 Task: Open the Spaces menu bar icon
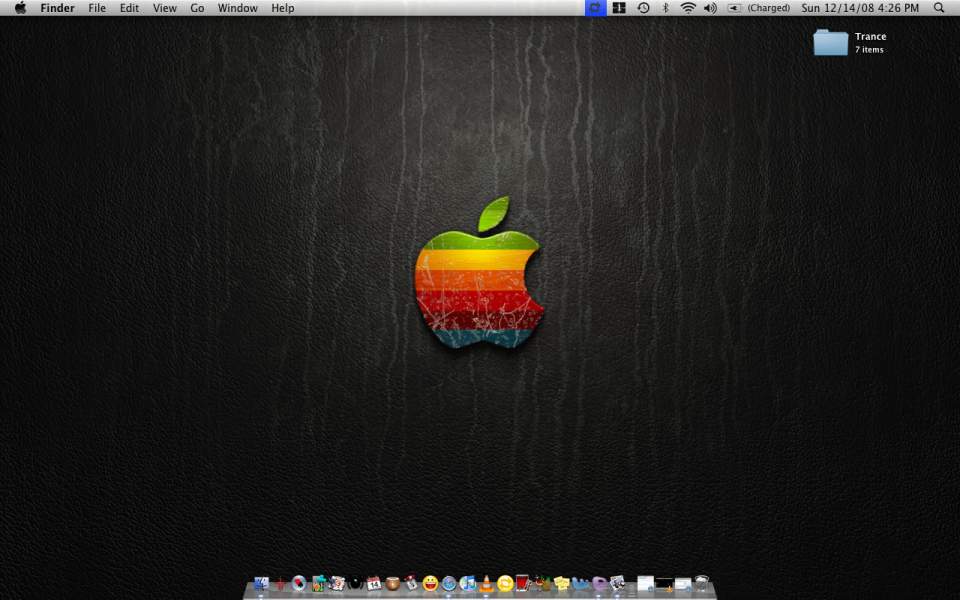(x=619, y=8)
